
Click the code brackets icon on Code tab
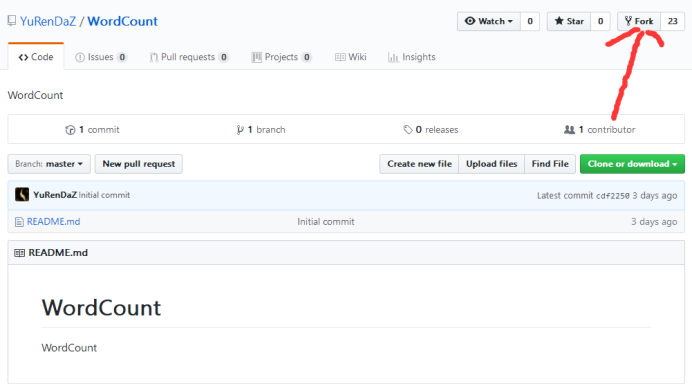23,57
